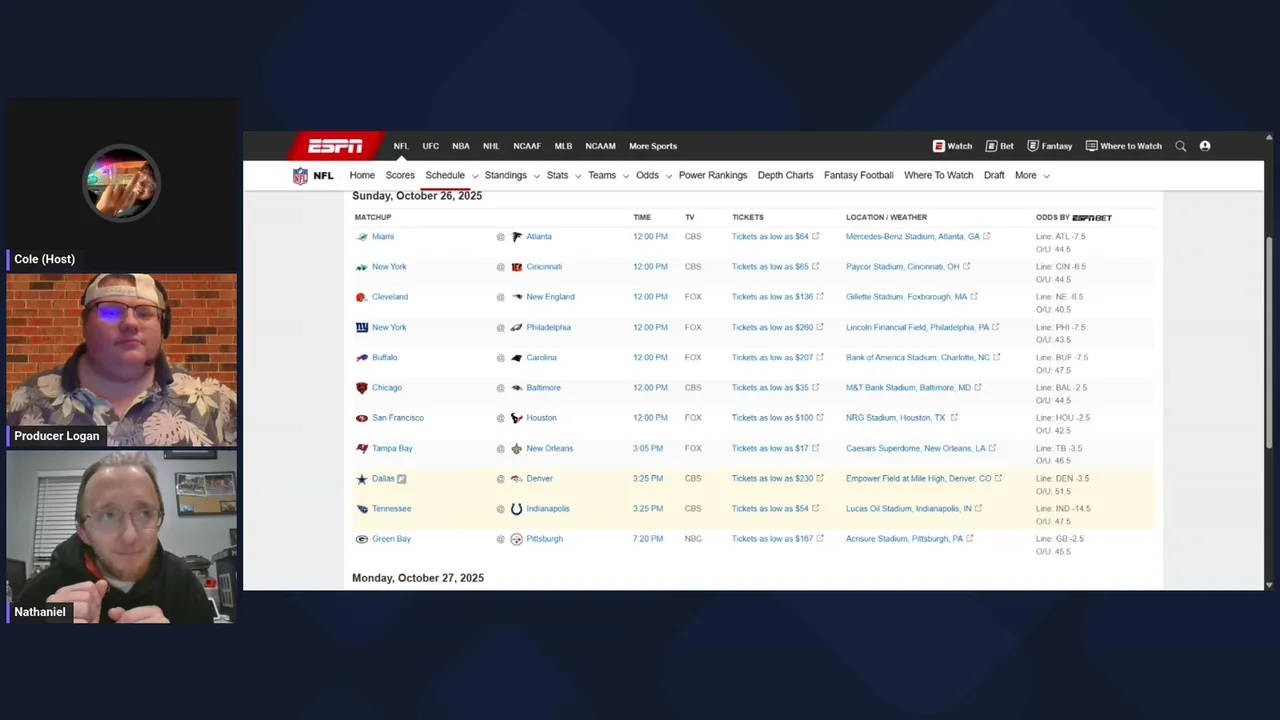This screenshot has width=1280, height=720.
Task: Click the Cleveland Browns team logo
Action: tap(362, 297)
